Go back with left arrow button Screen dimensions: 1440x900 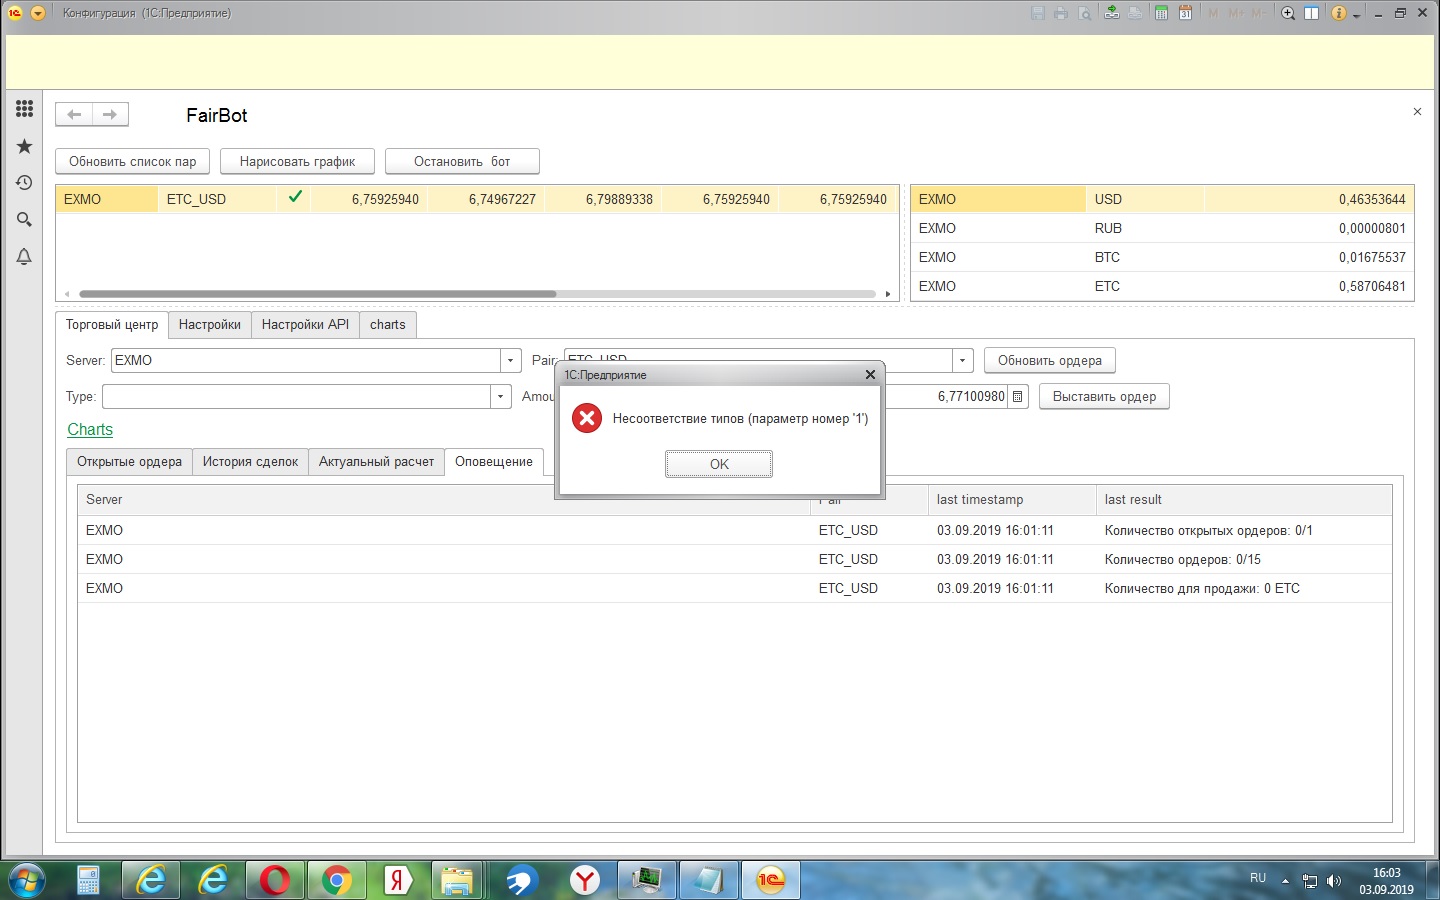tap(74, 114)
